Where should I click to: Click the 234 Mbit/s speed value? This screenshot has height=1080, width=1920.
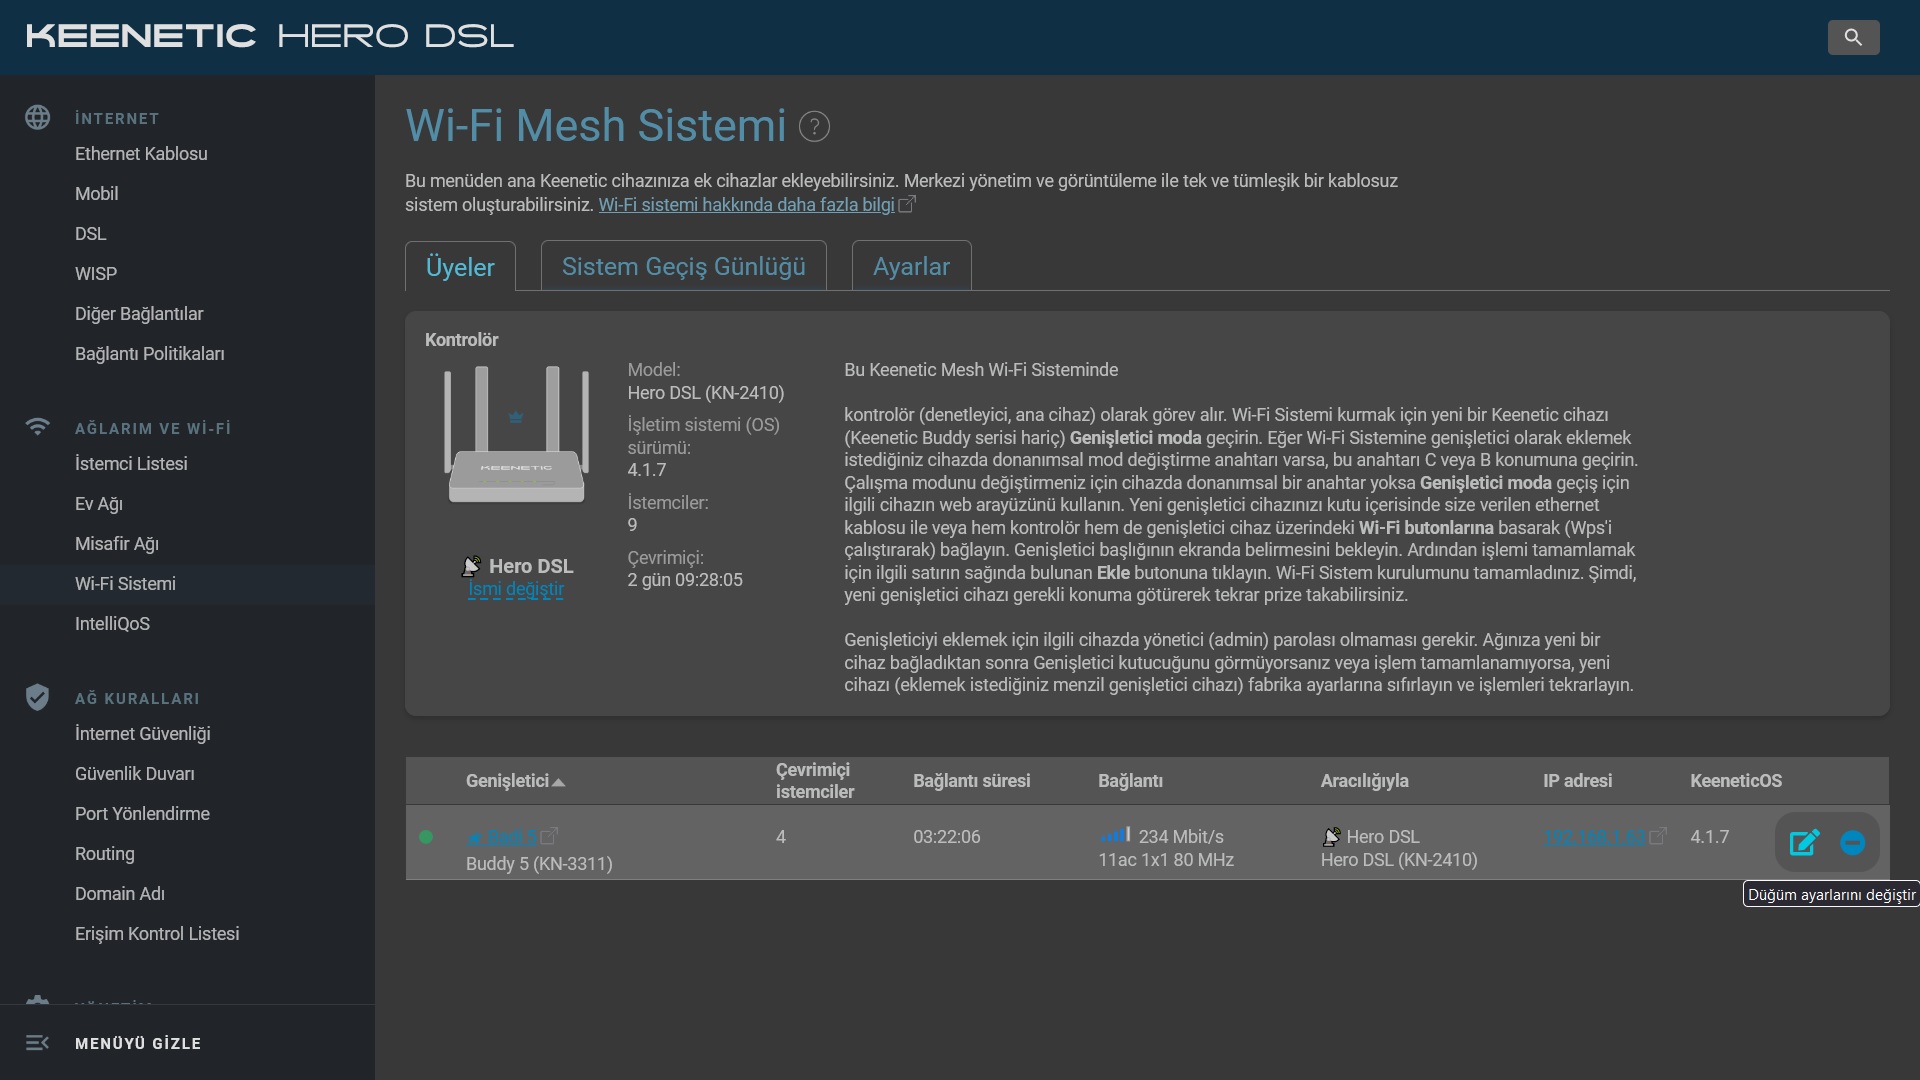(1181, 837)
